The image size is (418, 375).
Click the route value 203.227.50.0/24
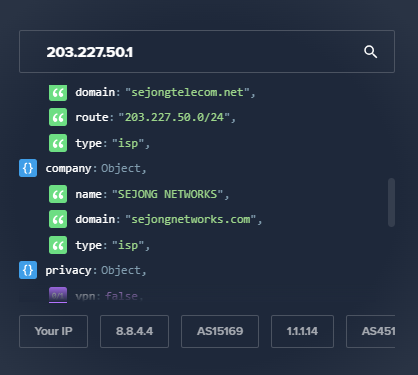click(x=174, y=117)
